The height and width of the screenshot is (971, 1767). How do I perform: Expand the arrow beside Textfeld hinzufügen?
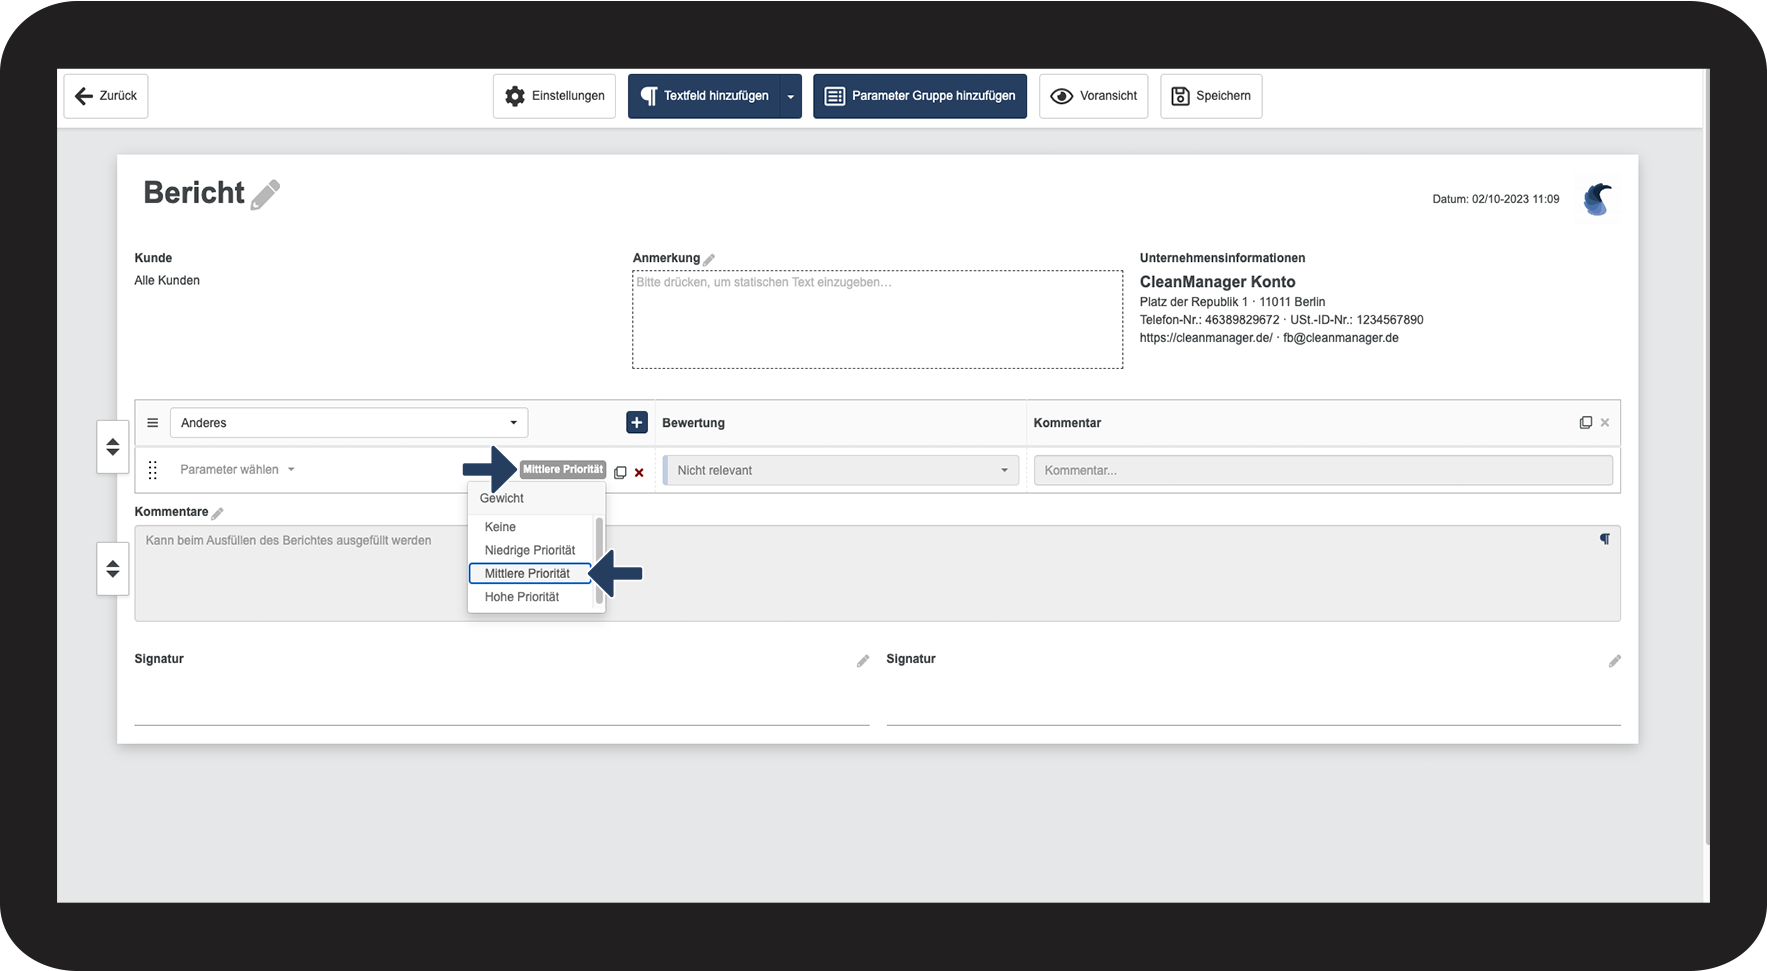point(791,96)
